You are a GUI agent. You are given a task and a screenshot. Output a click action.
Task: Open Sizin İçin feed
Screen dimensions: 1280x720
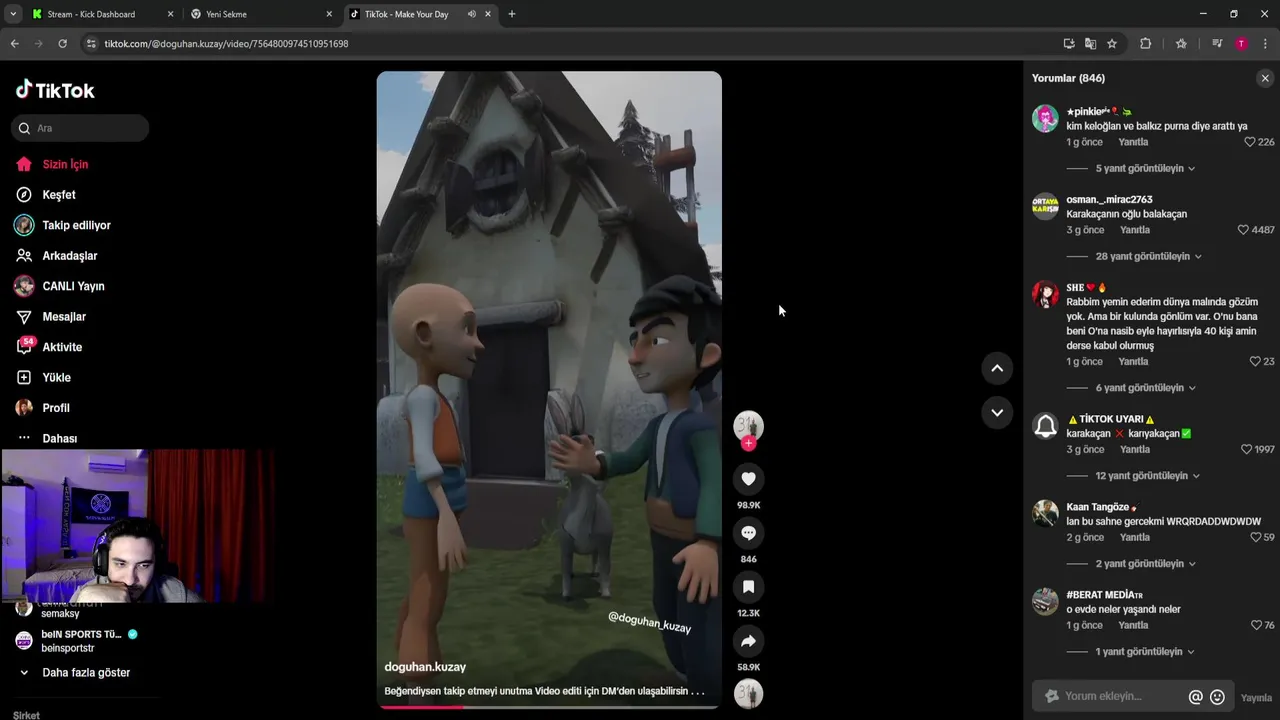pos(65,164)
